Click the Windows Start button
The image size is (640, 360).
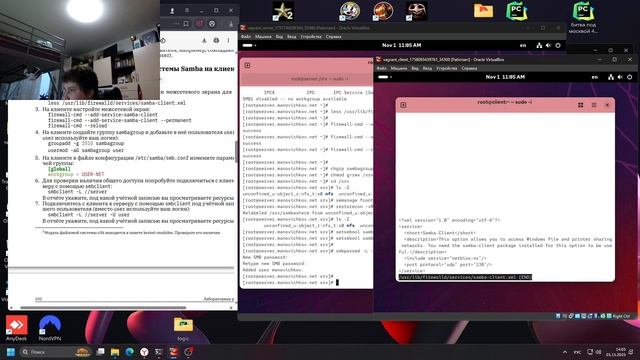[11, 352]
